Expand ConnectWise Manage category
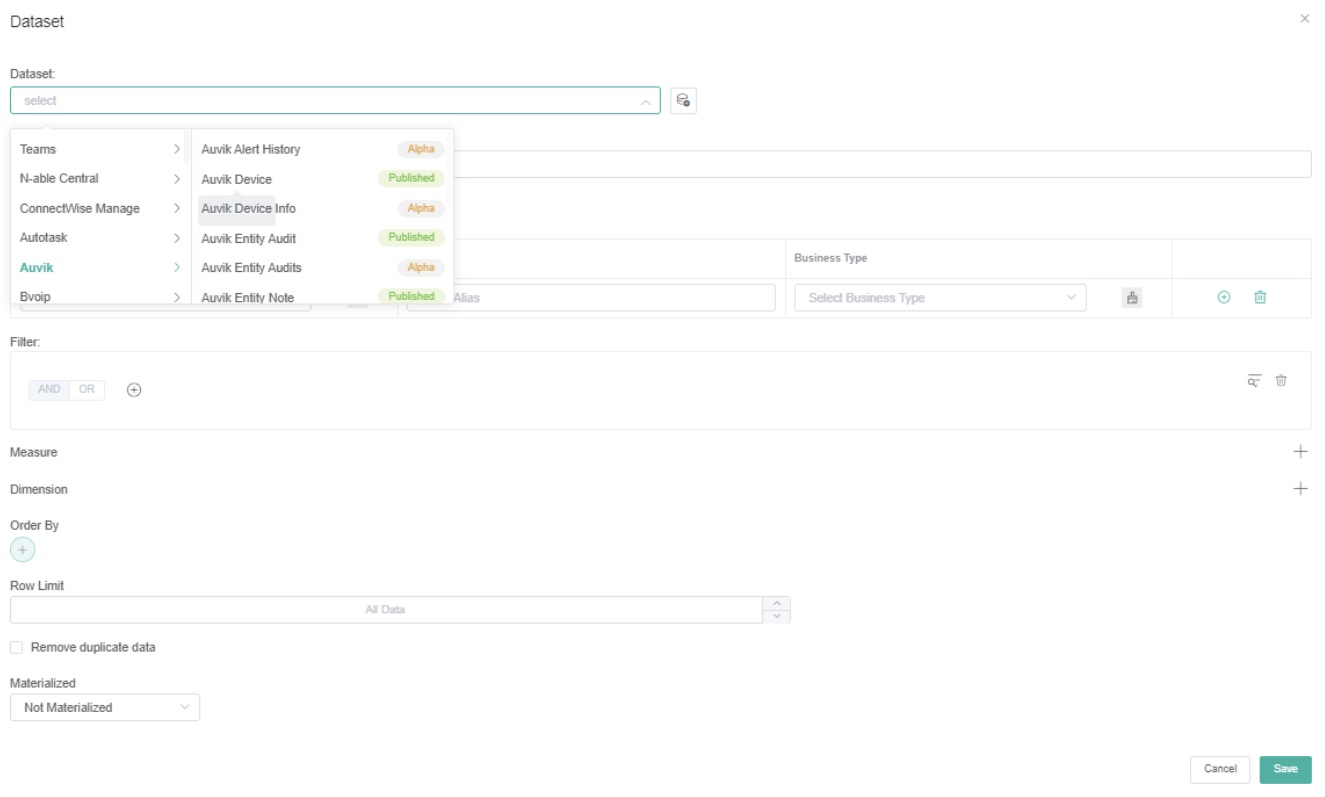This screenshot has width=1325, height=797. pos(100,209)
